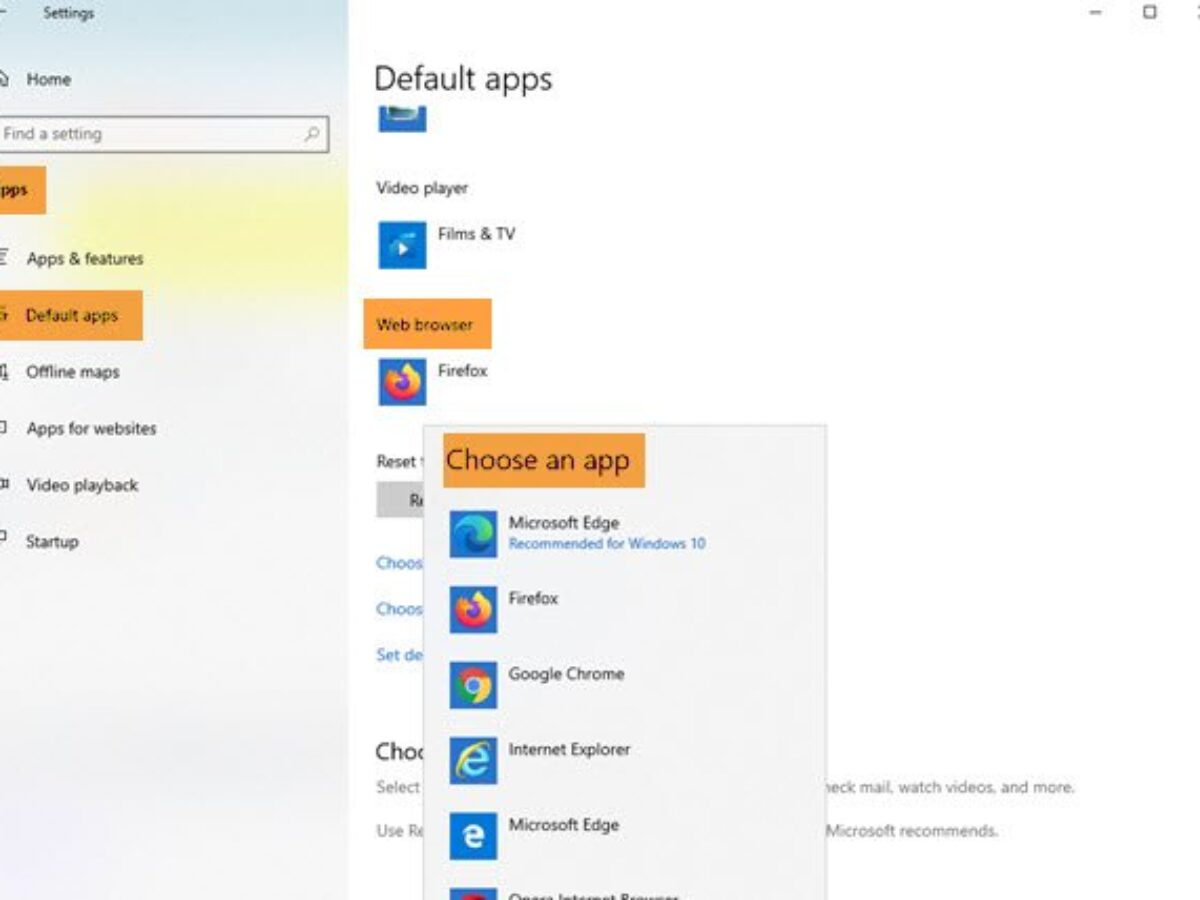Open Video playback settings
The image size is (1200, 900).
tap(82, 485)
